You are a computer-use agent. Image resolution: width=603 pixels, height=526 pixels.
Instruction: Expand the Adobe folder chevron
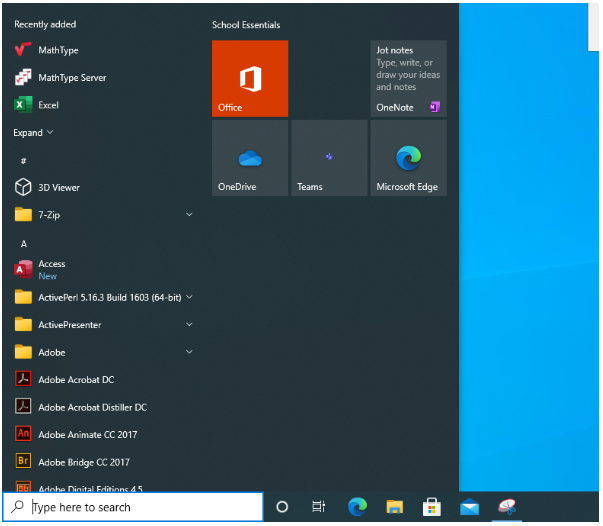(189, 352)
